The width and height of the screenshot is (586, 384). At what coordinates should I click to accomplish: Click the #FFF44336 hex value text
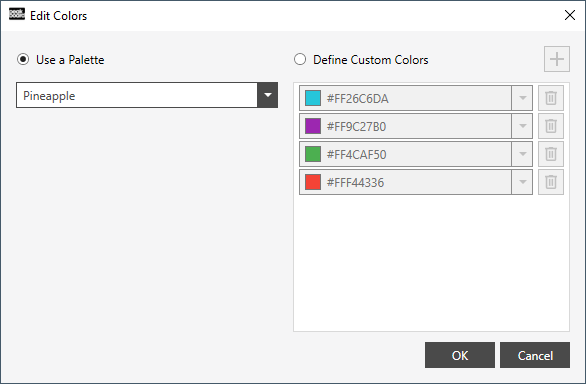click(355, 182)
